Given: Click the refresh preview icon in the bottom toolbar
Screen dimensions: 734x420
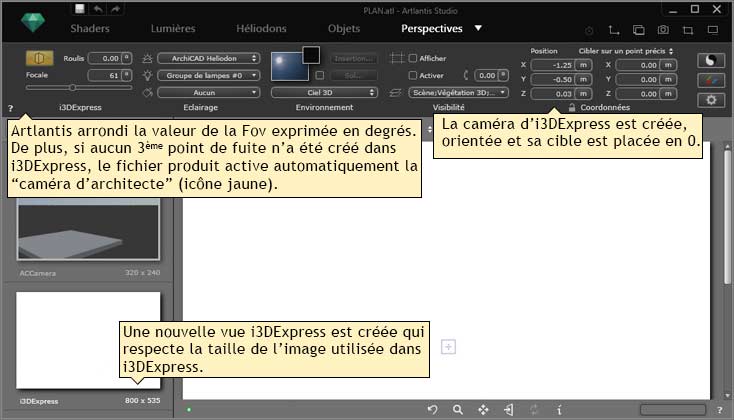Looking at the screenshot, I should [534, 410].
